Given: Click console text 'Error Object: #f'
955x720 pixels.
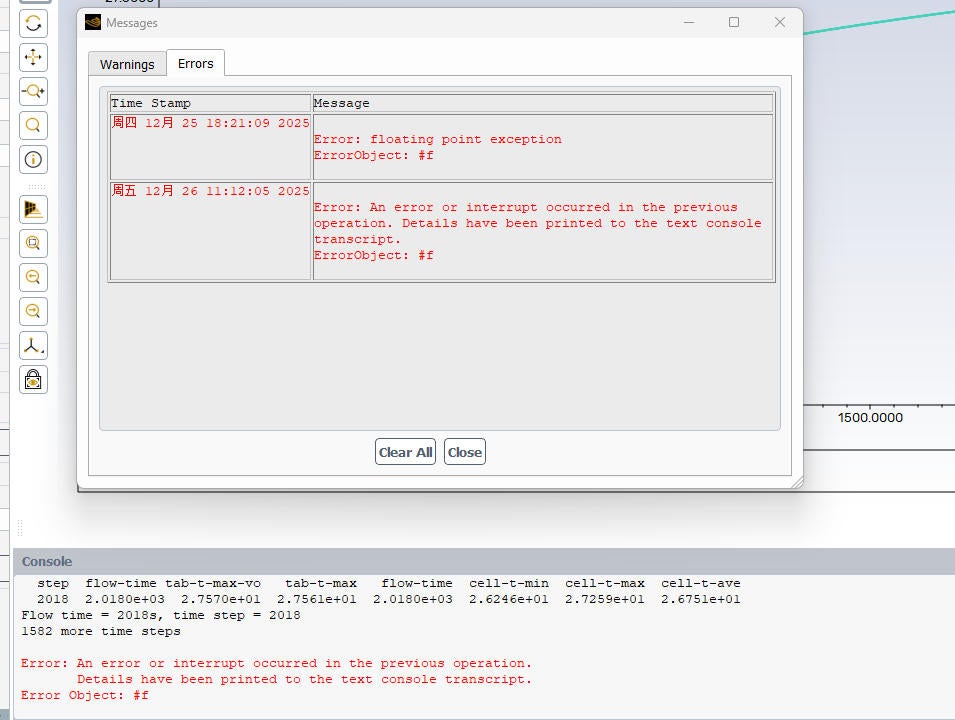Looking at the screenshot, I should [x=85, y=695].
